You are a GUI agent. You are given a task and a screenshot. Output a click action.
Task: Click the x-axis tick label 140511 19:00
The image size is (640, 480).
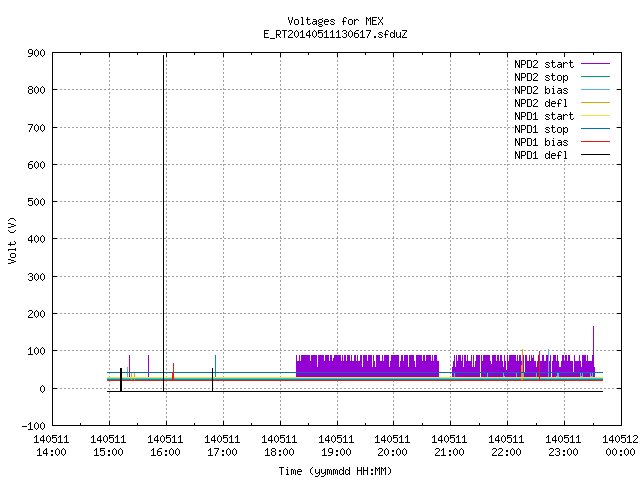coord(336,446)
